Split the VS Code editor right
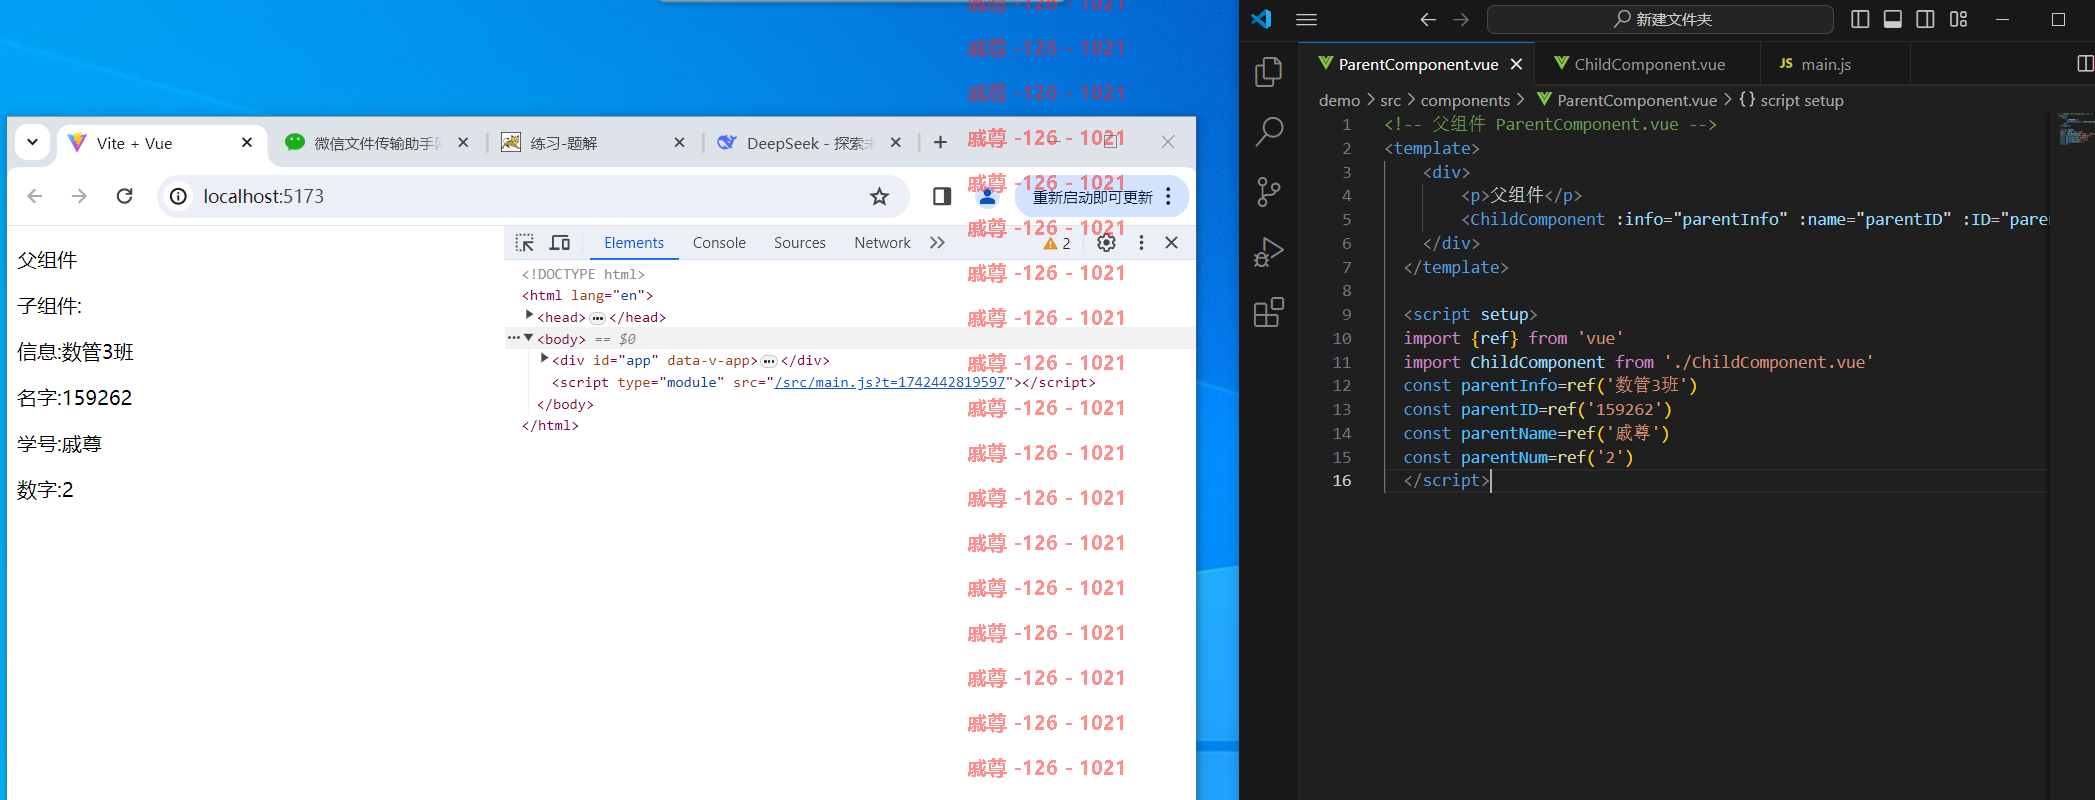 coord(2085,64)
